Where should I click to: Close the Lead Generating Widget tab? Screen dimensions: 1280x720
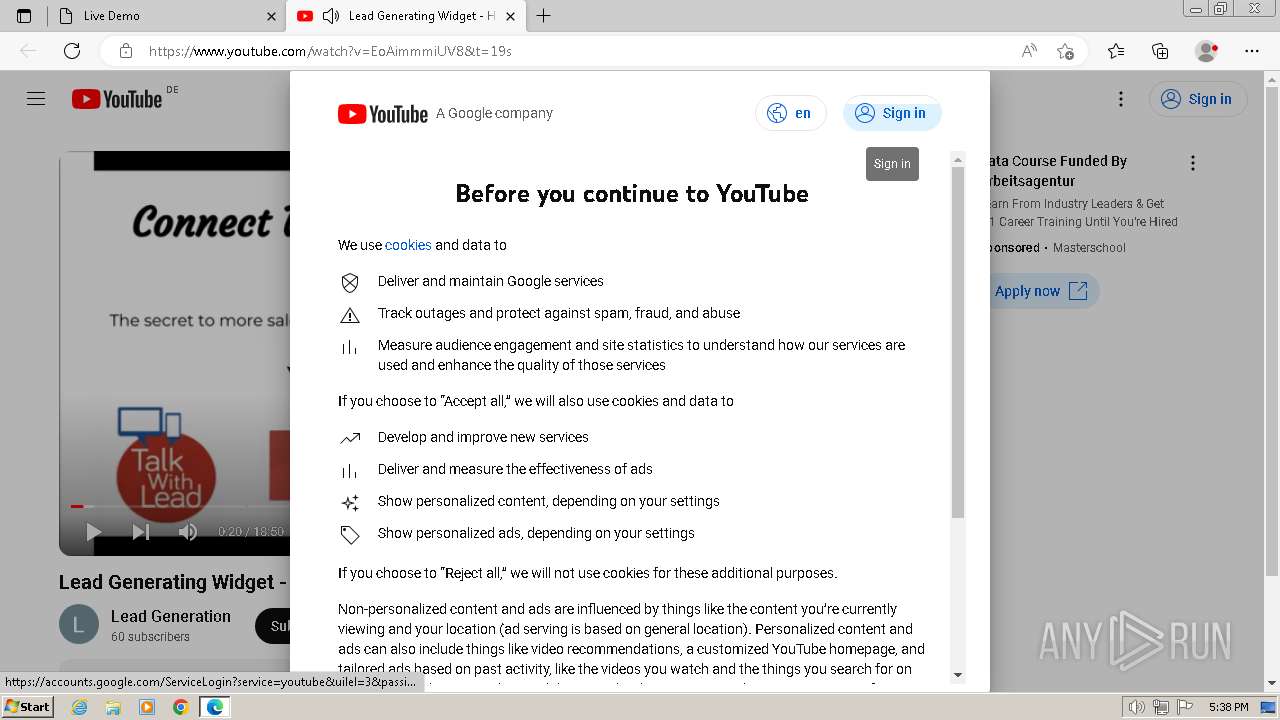tap(510, 16)
